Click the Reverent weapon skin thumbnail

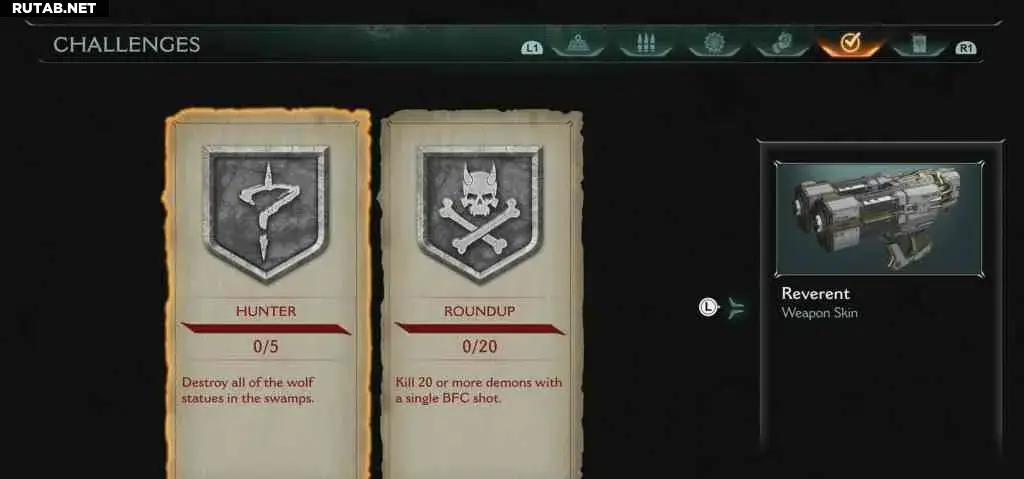pos(879,220)
